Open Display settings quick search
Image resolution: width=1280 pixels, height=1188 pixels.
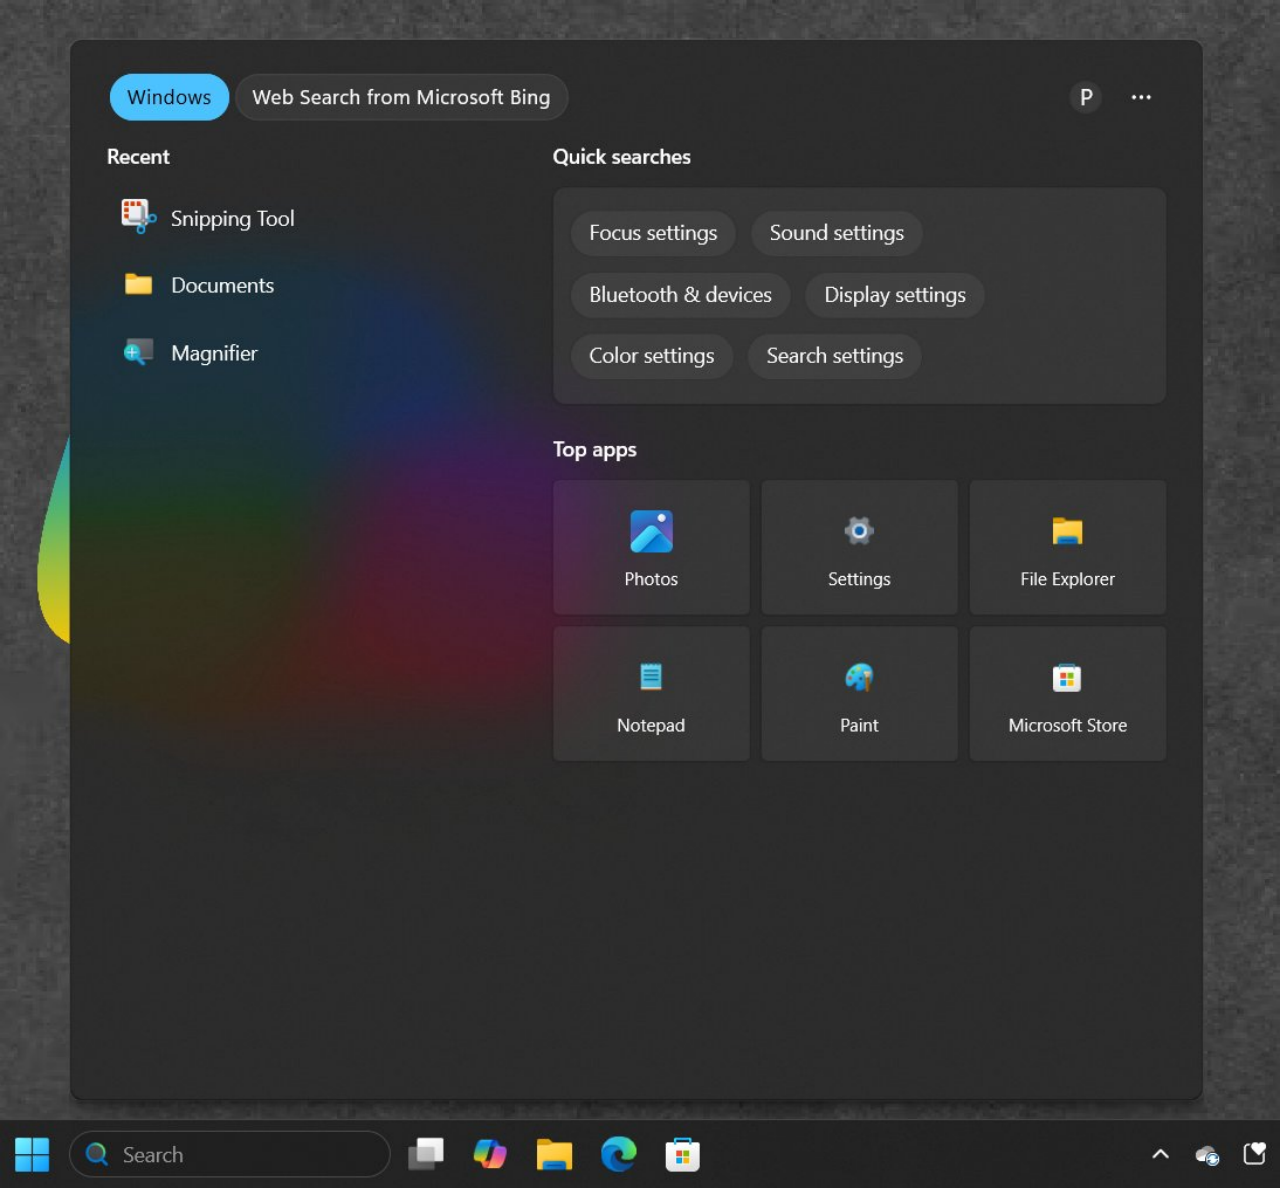895,295
